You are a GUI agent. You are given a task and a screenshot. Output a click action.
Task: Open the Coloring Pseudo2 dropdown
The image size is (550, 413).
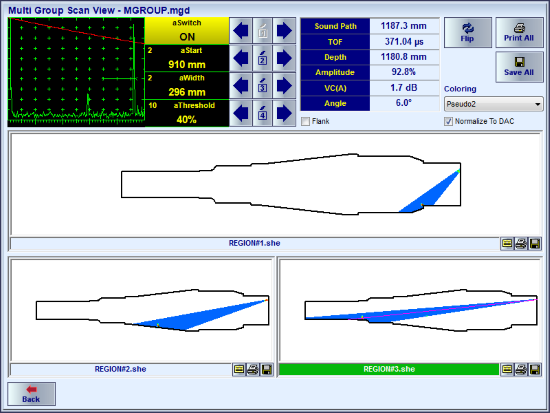tap(494, 104)
